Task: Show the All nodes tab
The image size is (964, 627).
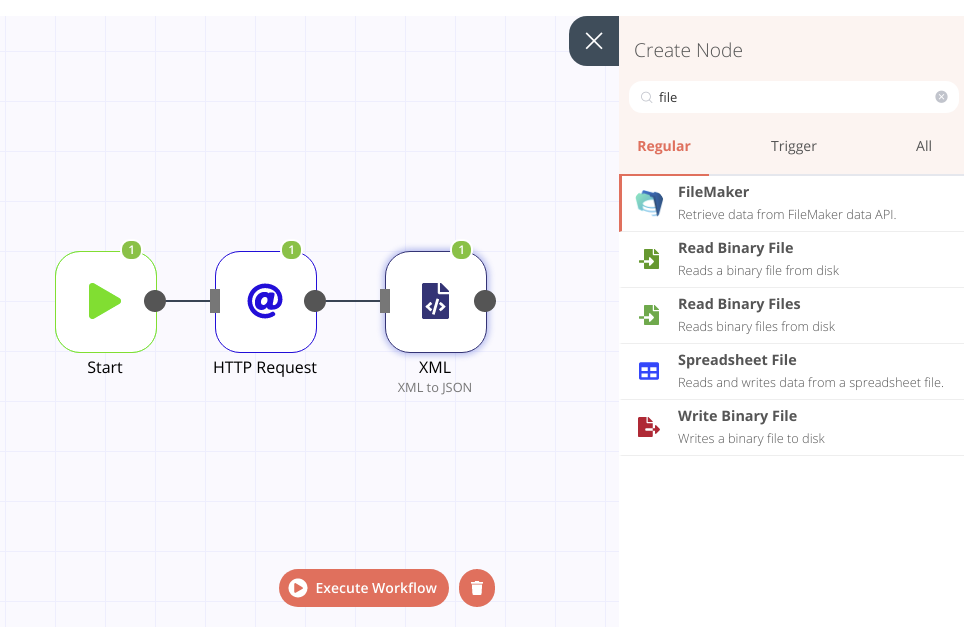Action: (x=924, y=146)
